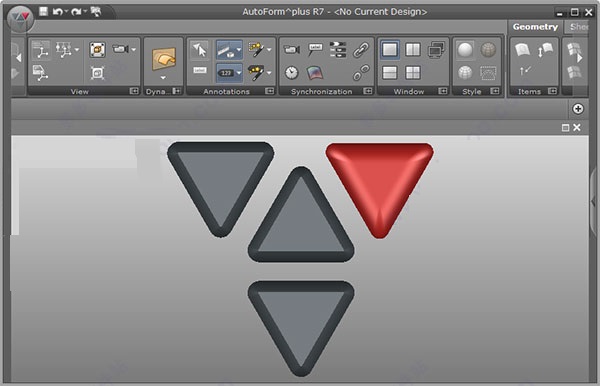Expand the Annotations group dialog launcher
600x386 pixels.
click(269, 91)
